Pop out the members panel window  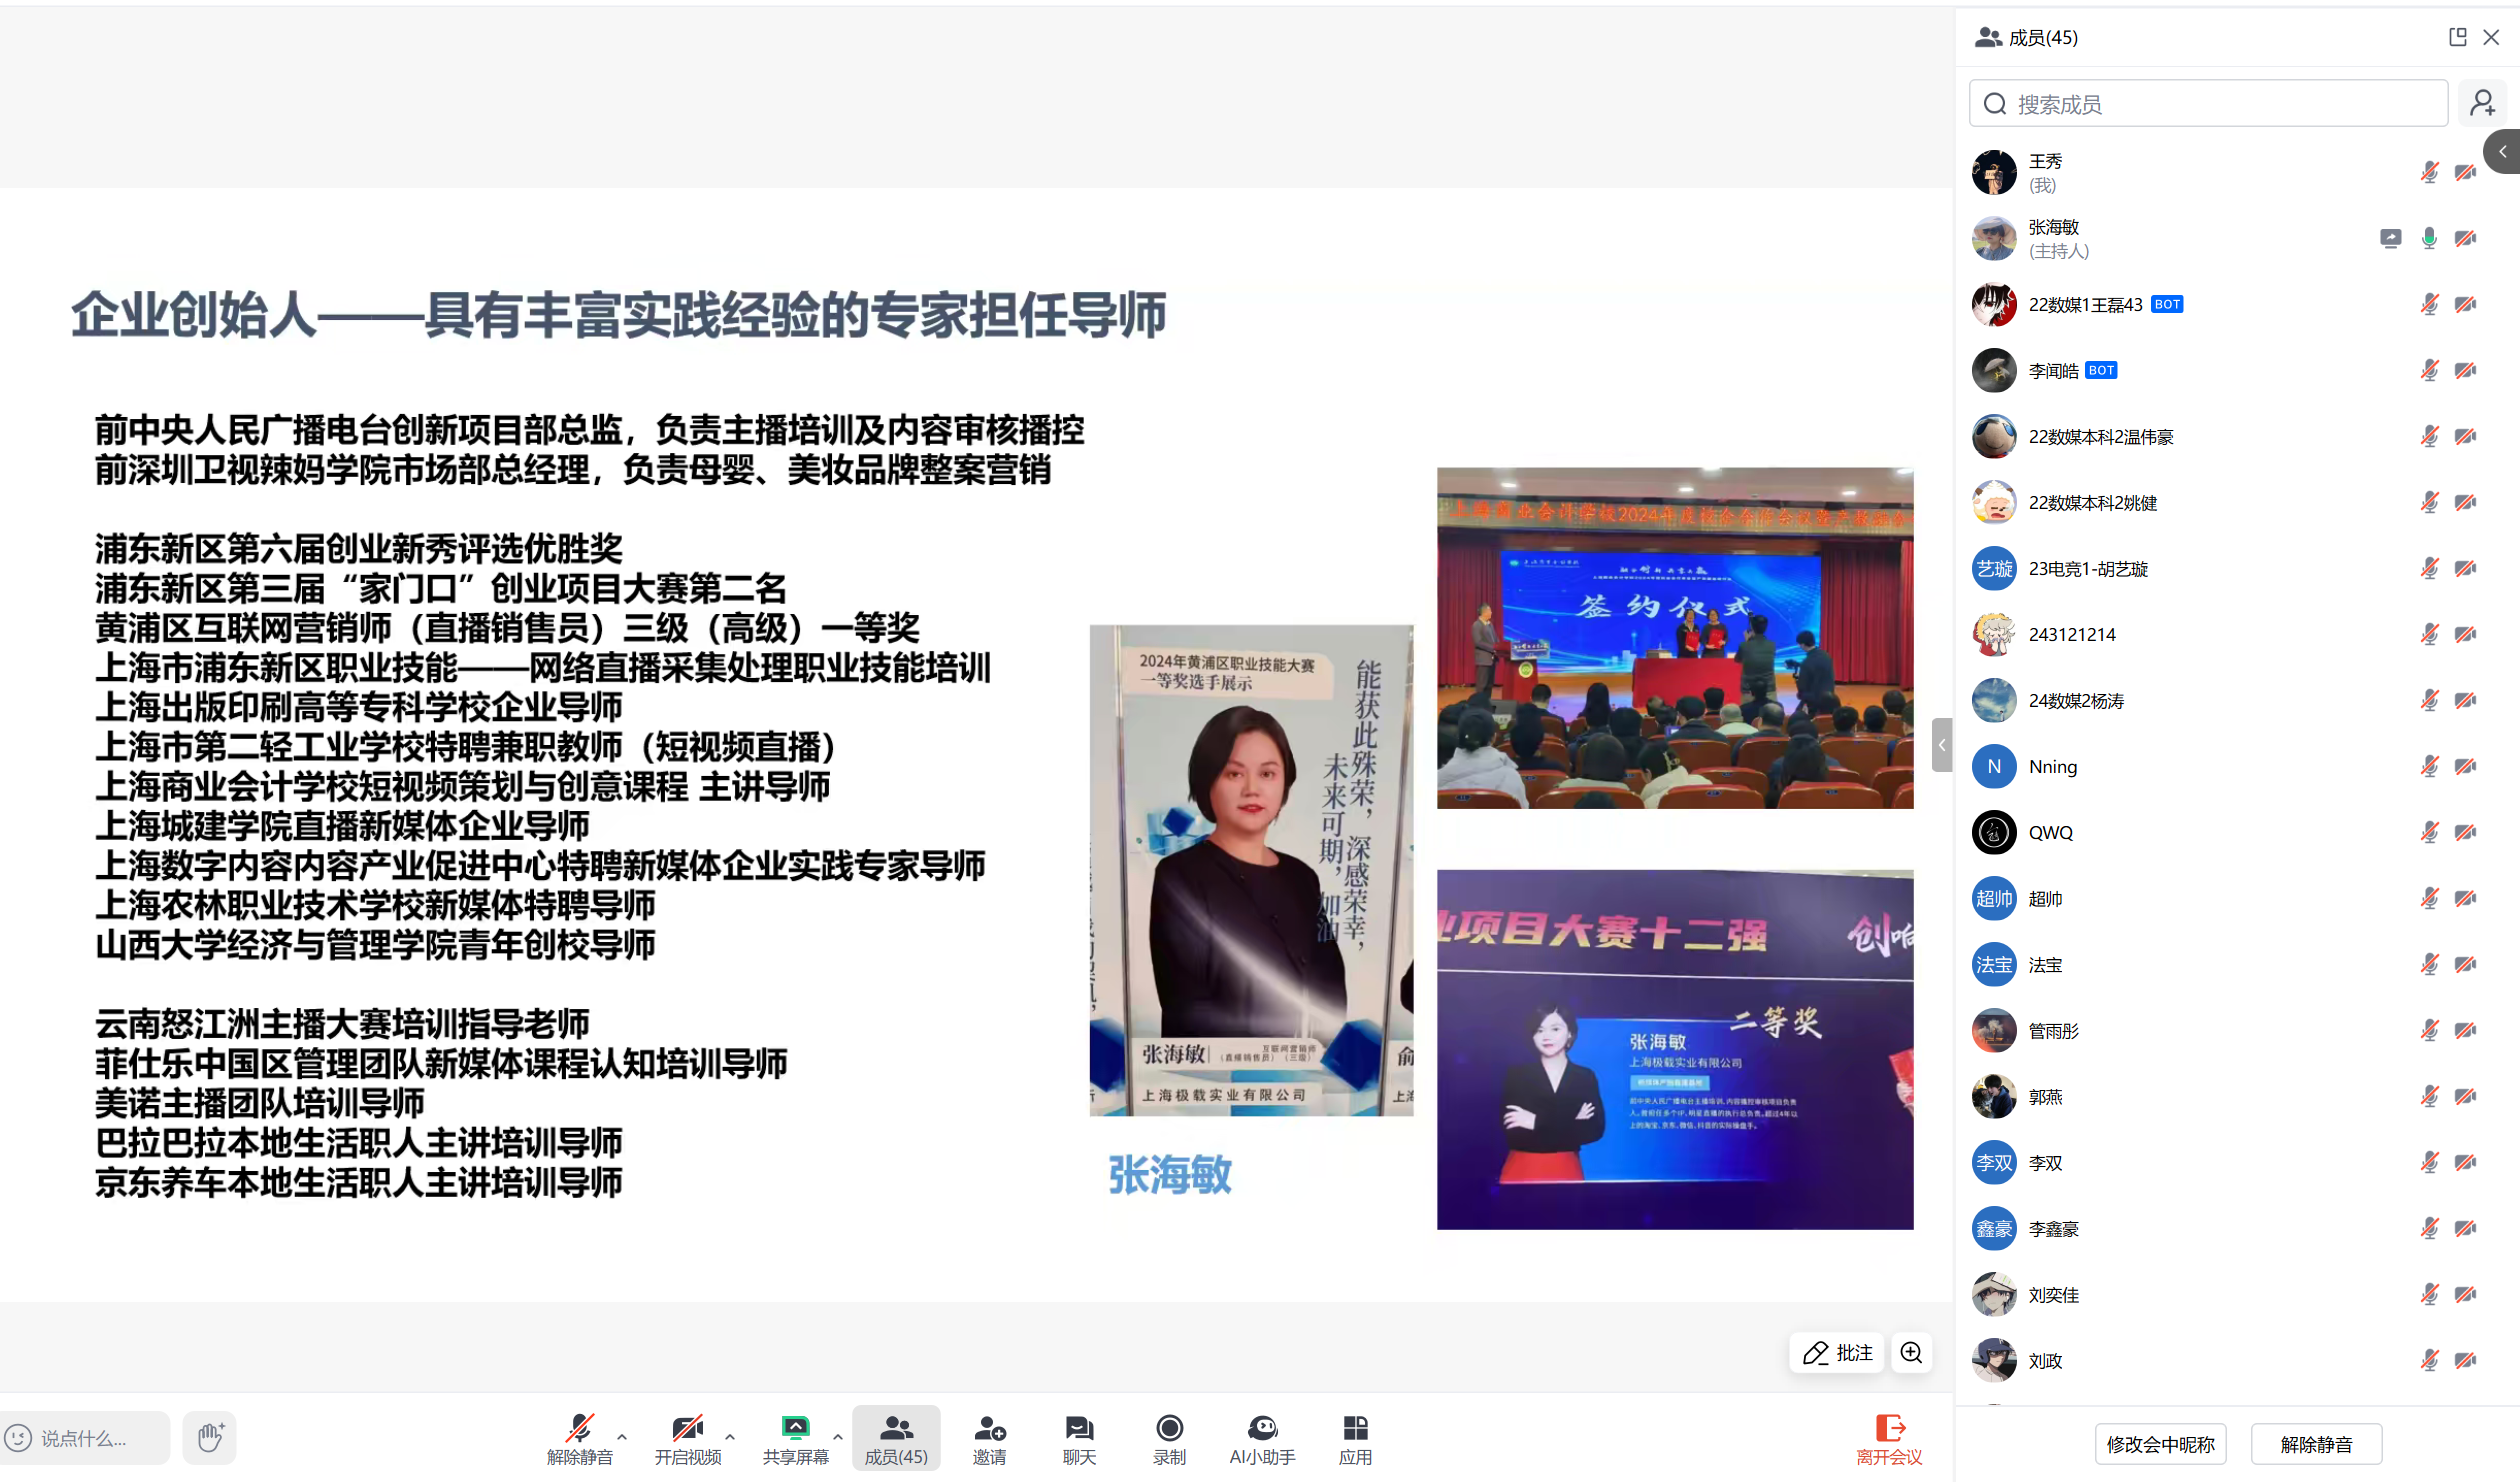coord(2457,37)
